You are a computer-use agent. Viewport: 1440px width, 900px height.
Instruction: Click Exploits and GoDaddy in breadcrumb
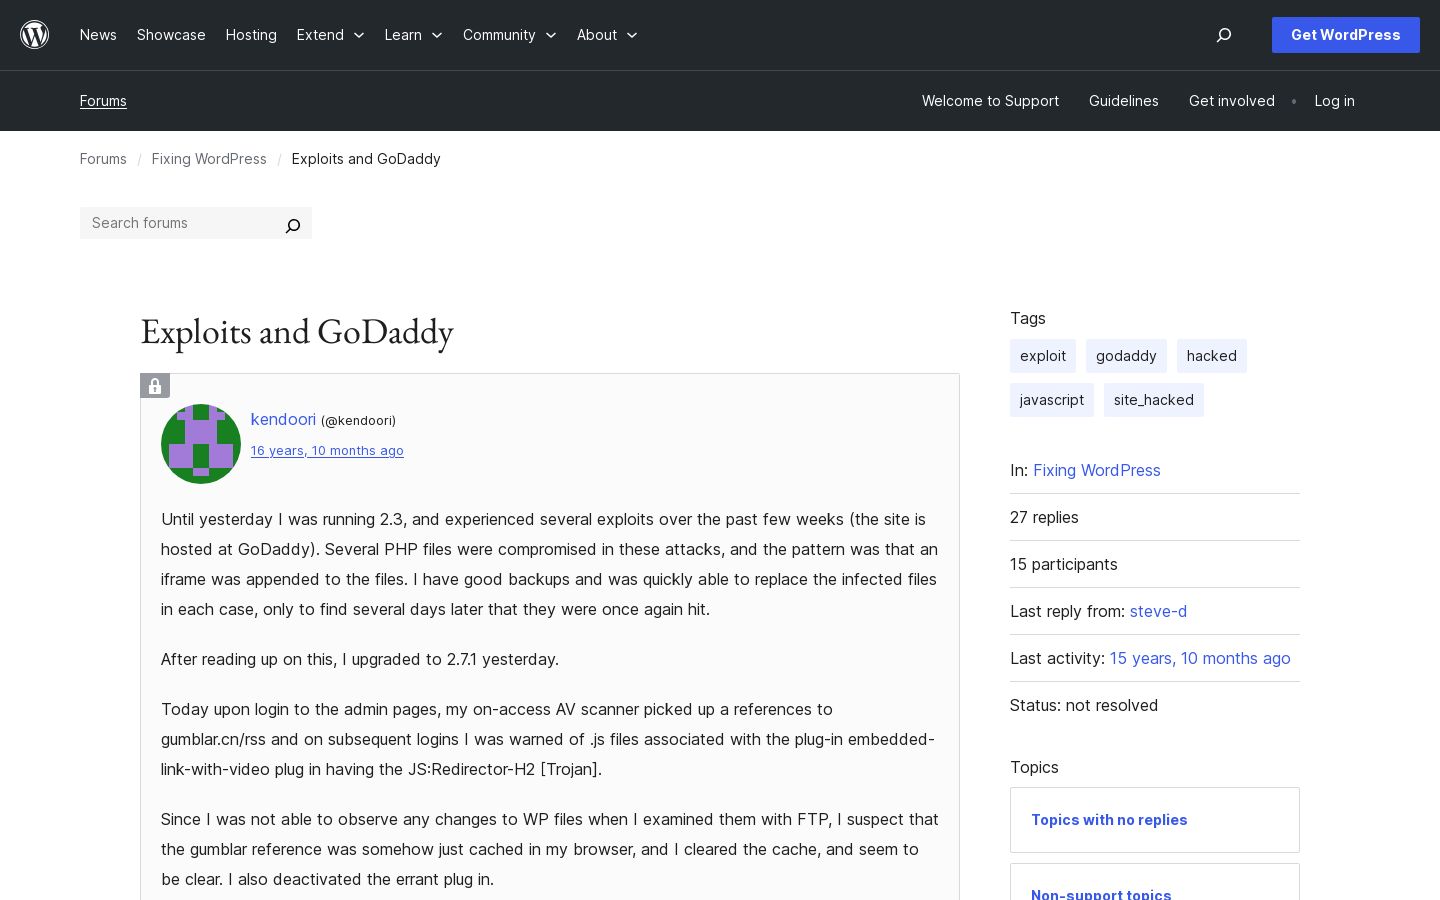click(366, 159)
